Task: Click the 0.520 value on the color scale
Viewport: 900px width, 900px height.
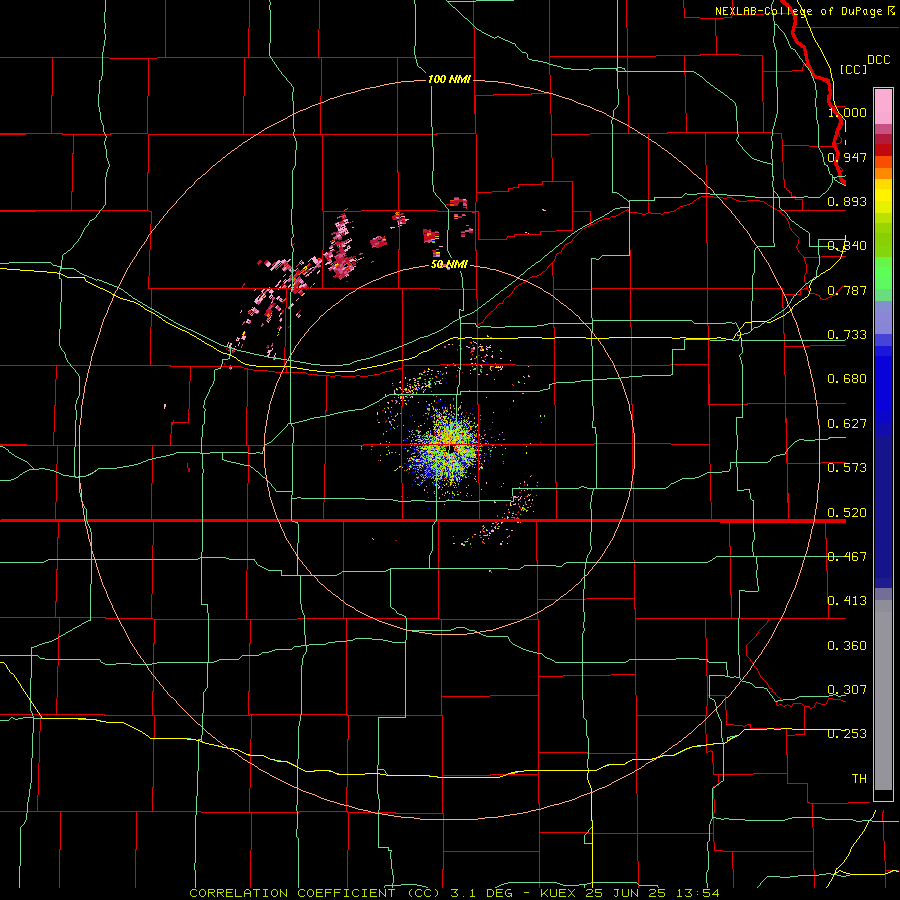Action: 847,513
